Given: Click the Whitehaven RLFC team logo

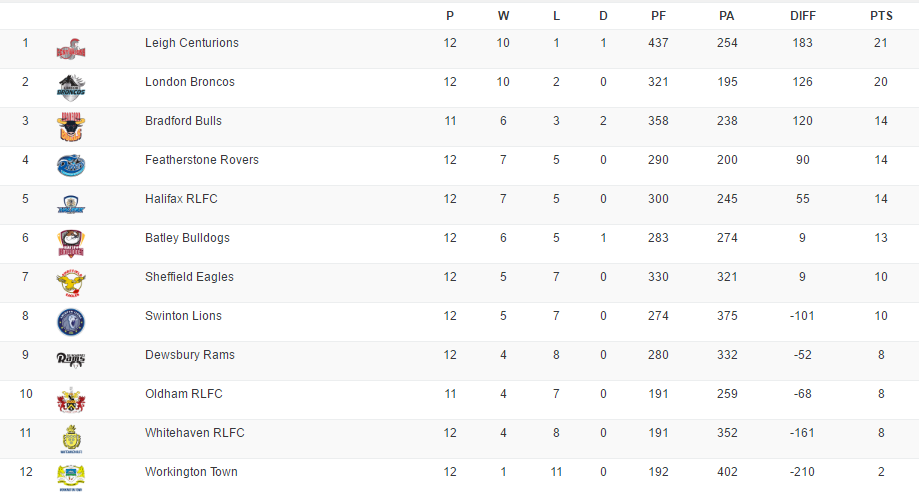Looking at the screenshot, I should click(x=71, y=439).
